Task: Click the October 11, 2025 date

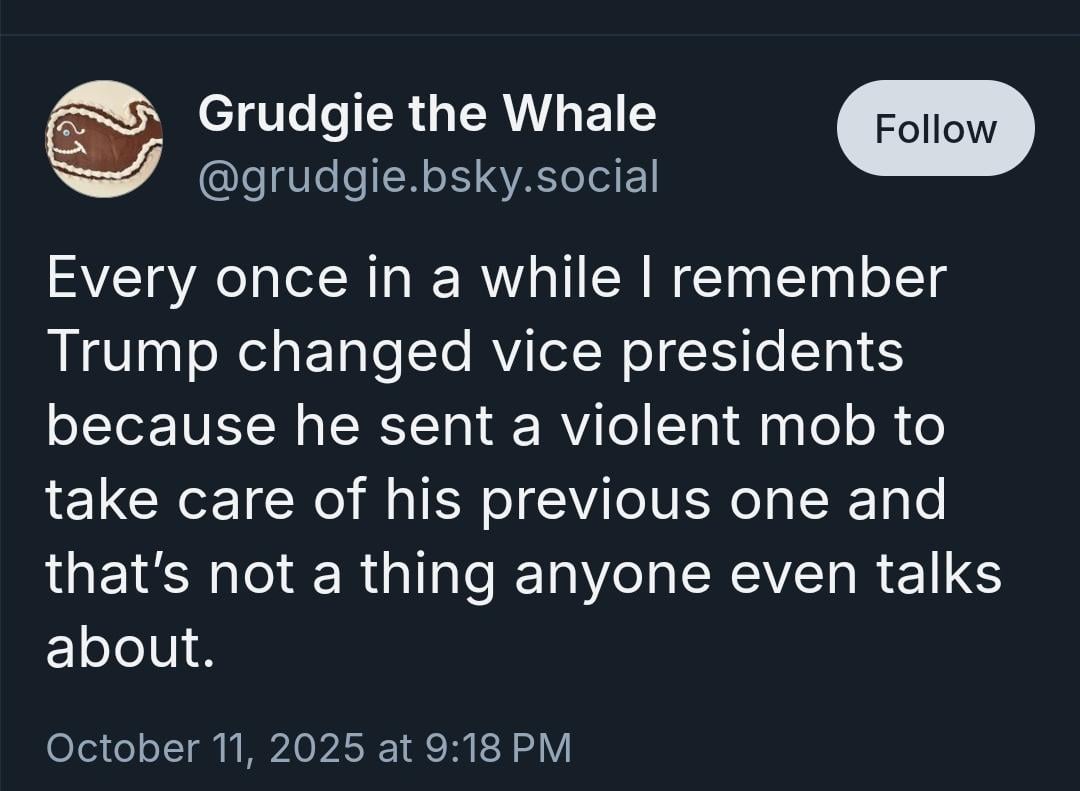Action: (205, 748)
